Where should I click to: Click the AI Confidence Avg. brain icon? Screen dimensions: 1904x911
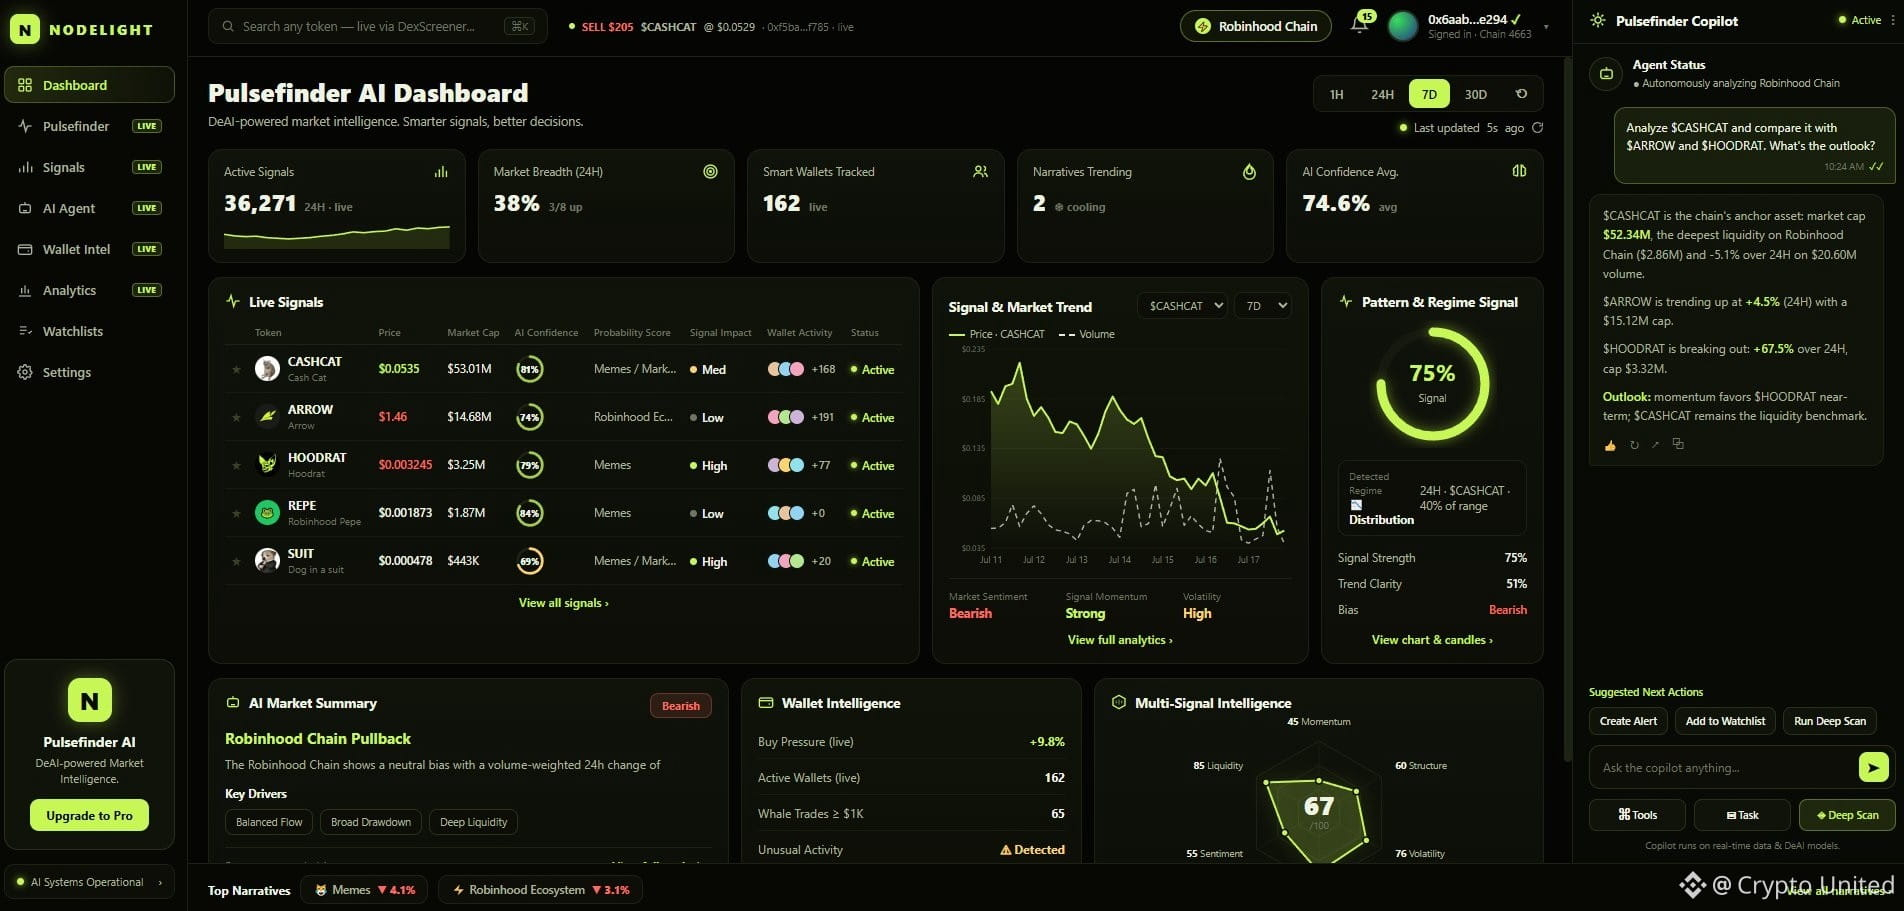point(1519,172)
